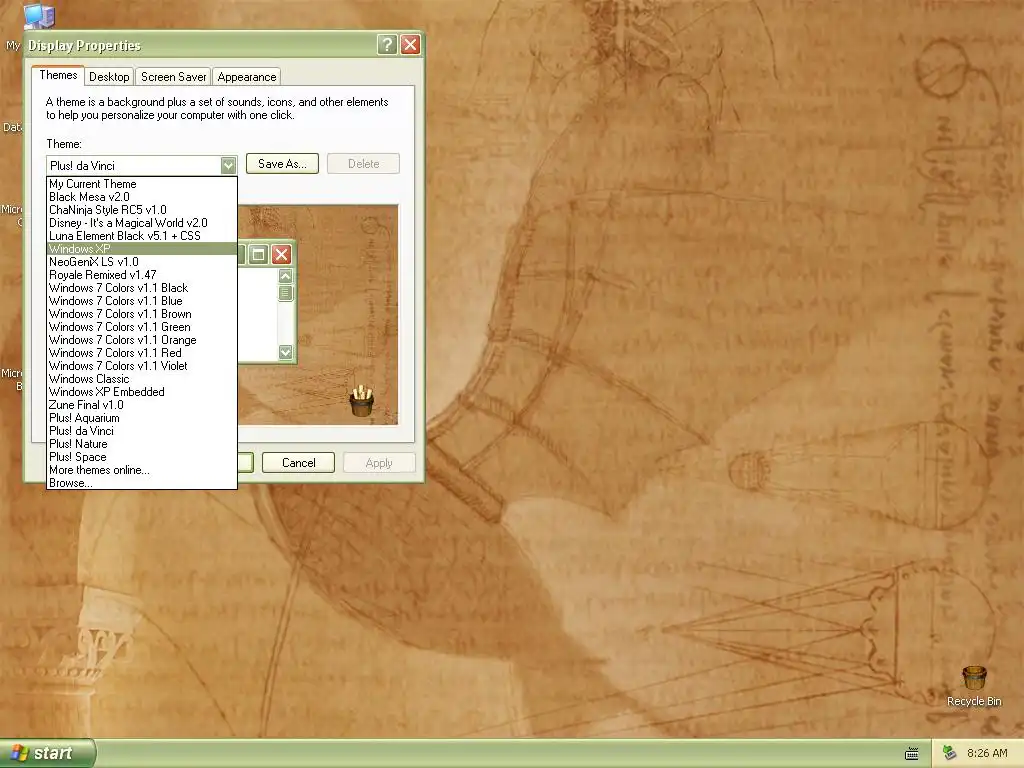This screenshot has width=1024, height=768.
Task: Pick the Plus! Aquarium theme
Action: coord(142,418)
